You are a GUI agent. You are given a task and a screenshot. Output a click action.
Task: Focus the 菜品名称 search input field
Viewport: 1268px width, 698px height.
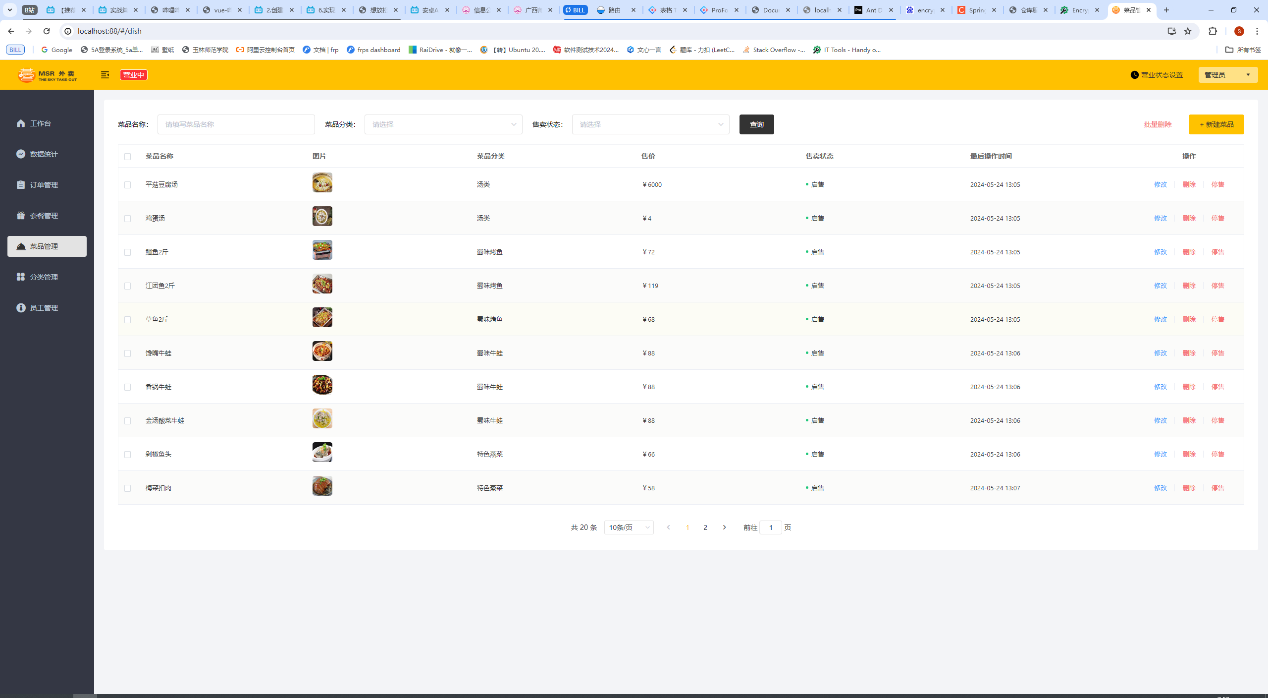(235, 125)
